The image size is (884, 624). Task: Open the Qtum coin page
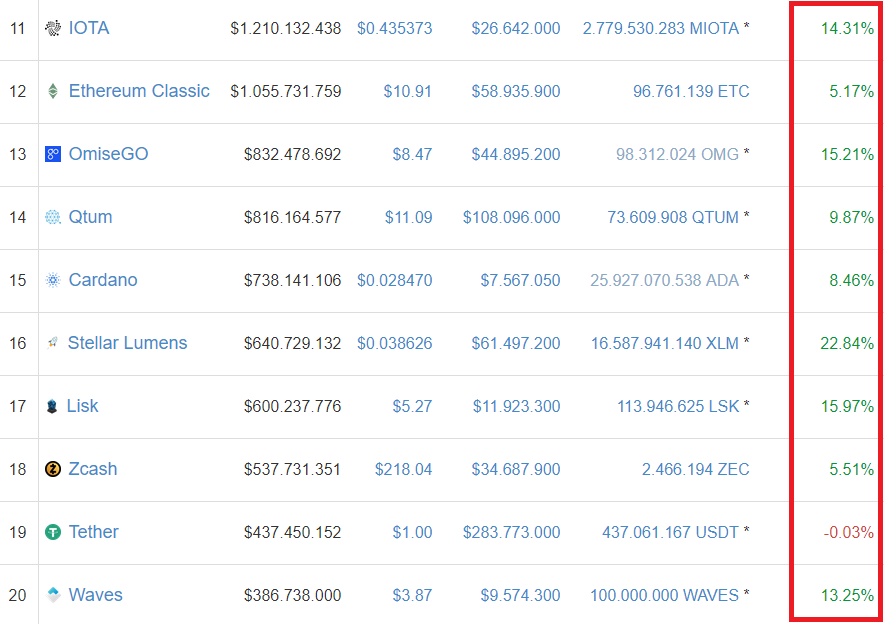click(x=90, y=217)
